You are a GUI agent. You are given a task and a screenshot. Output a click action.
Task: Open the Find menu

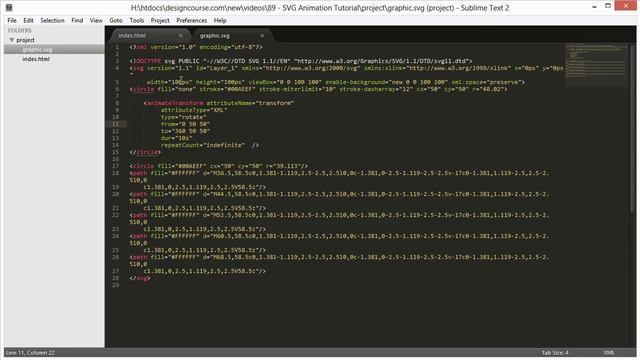pos(77,20)
